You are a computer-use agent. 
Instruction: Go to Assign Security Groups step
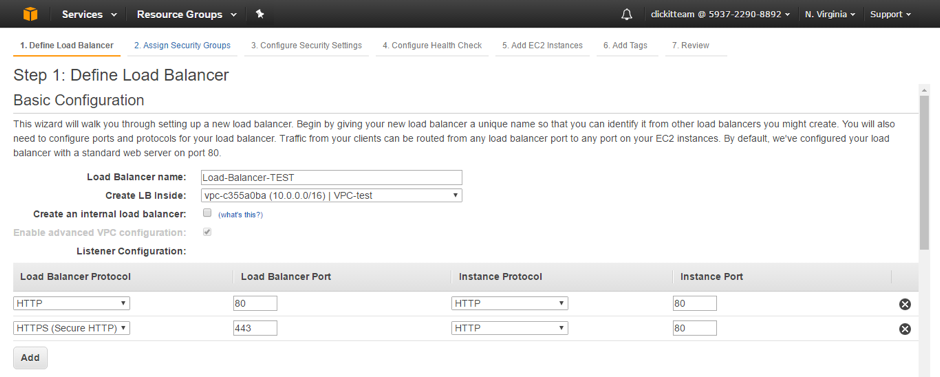tap(182, 46)
